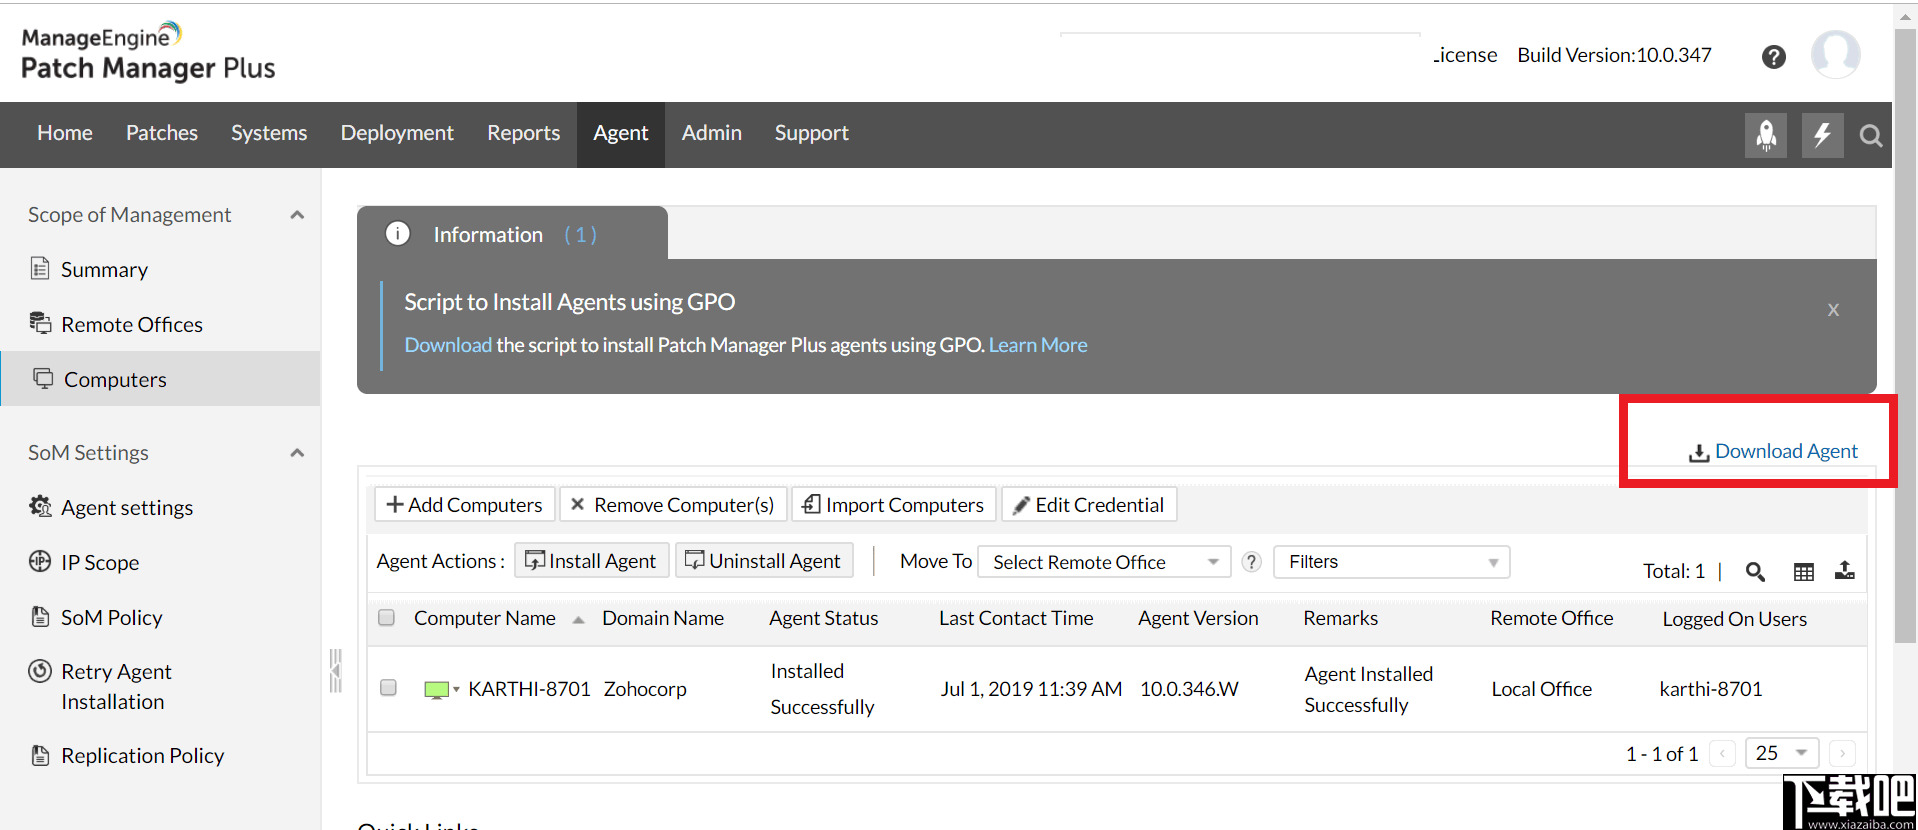Go to the previous page arrow

tap(1722, 753)
